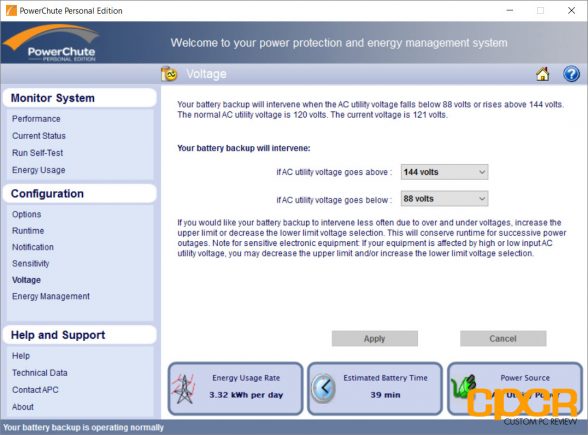Click the Estimated Battery Time clock icon
Image resolution: width=588 pixels, height=435 pixels.
pyautogui.click(x=324, y=388)
